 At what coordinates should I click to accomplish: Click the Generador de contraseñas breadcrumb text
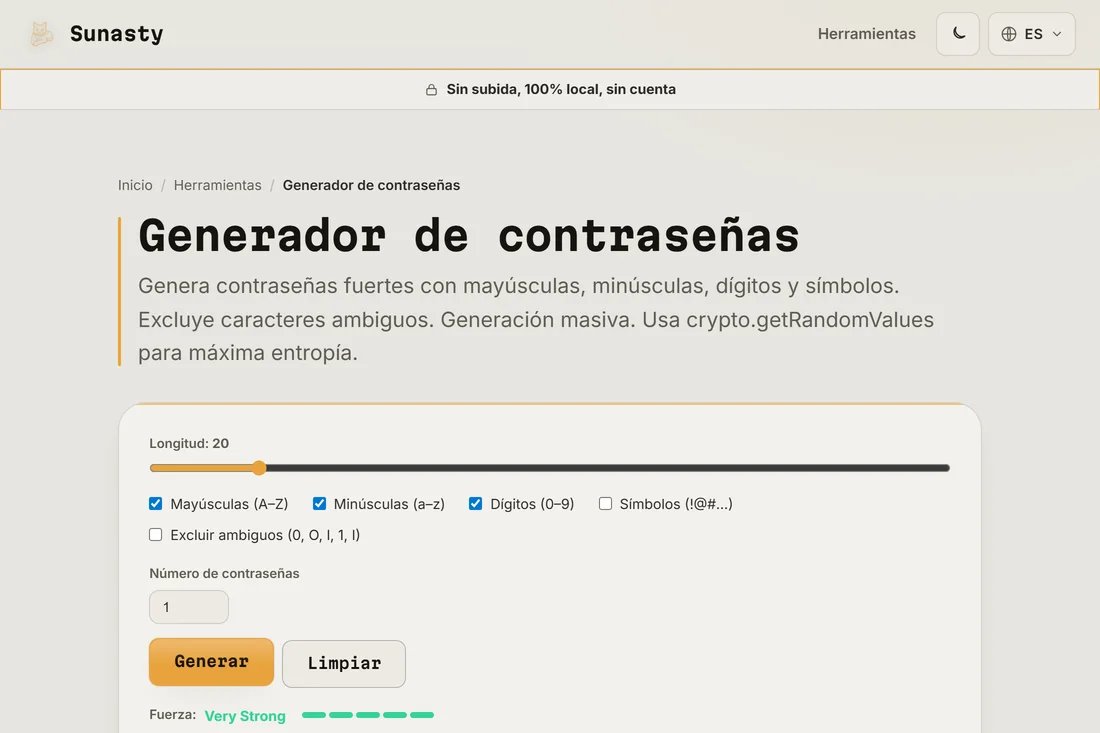pyautogui.click(x=371, y=185)
